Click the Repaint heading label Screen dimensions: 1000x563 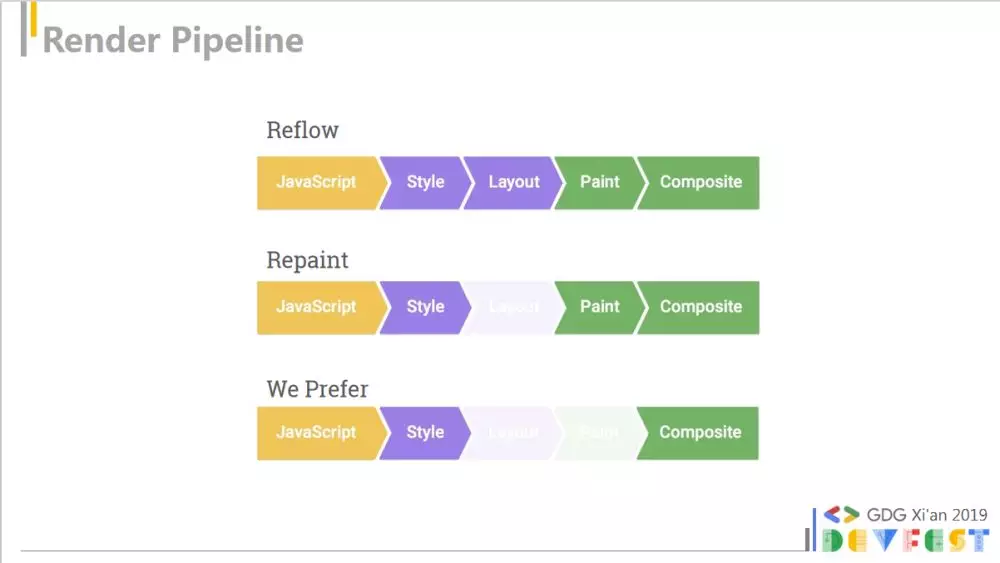click(307, 260)
